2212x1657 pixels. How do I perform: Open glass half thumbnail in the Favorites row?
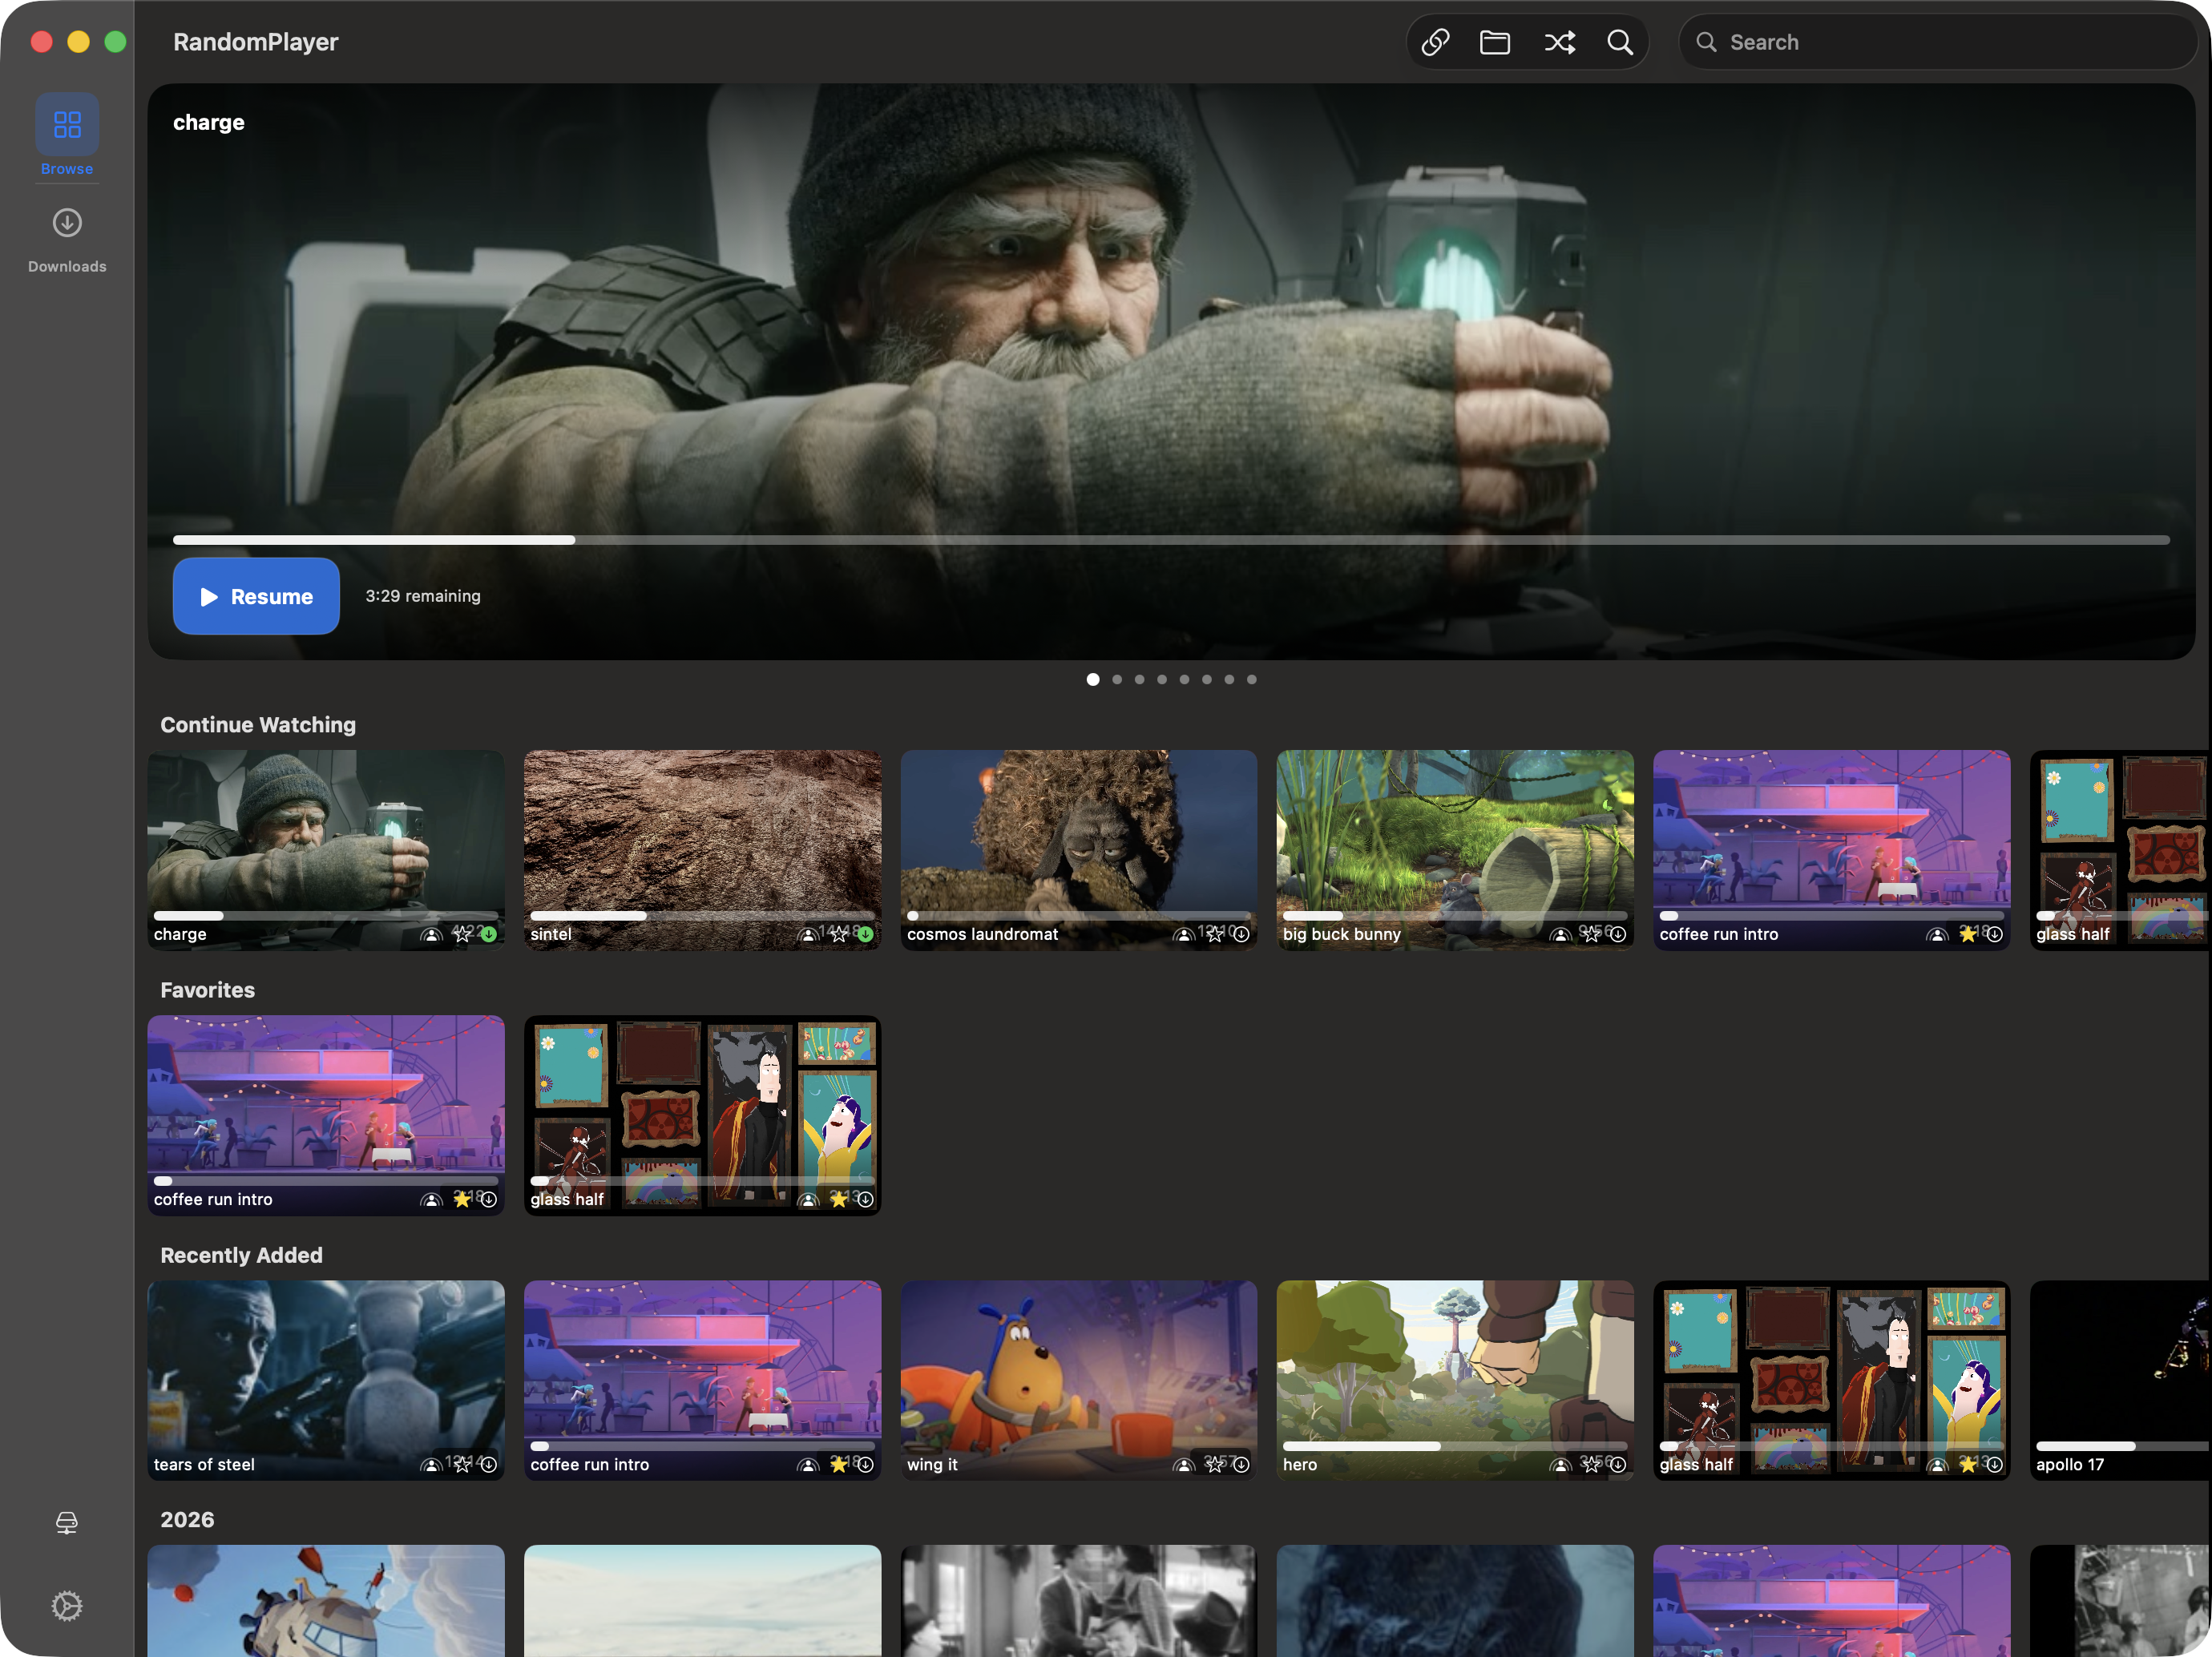tap(702, 1115)
